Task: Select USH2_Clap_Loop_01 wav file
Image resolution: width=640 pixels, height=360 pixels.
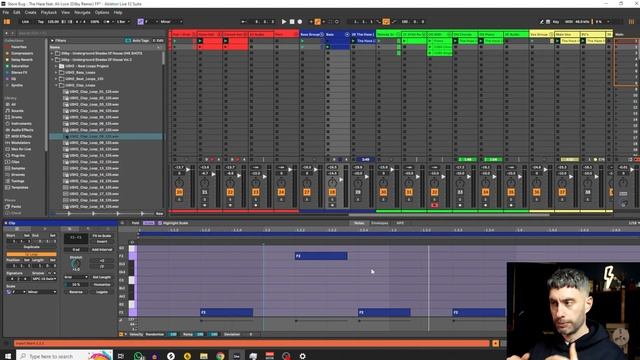Action: tap(94, 92)
